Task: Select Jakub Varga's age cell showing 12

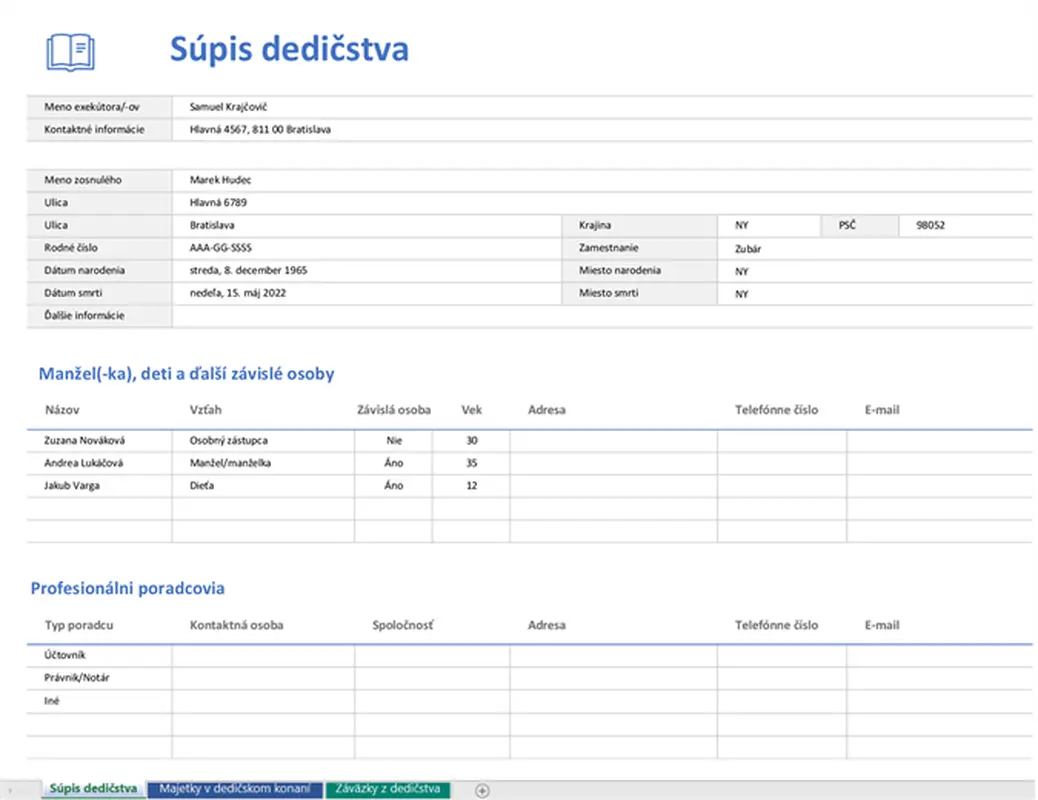Action: (x=471, y=486)
